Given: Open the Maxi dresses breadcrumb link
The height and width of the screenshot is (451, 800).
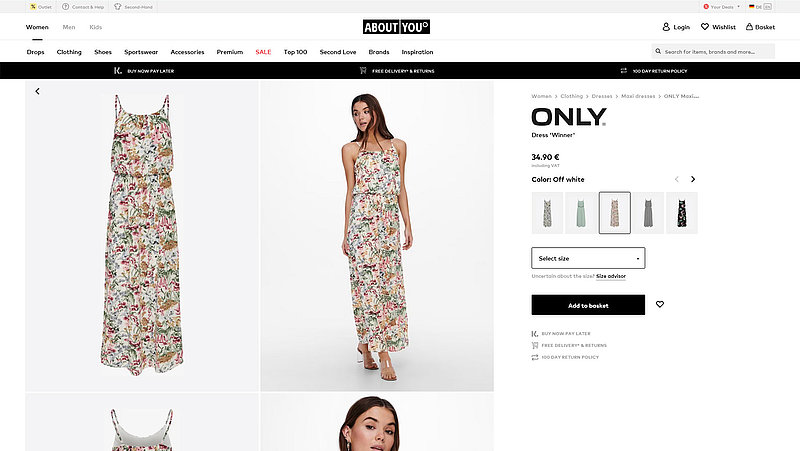Looking at the screenshot, I should tap(640, 96).
